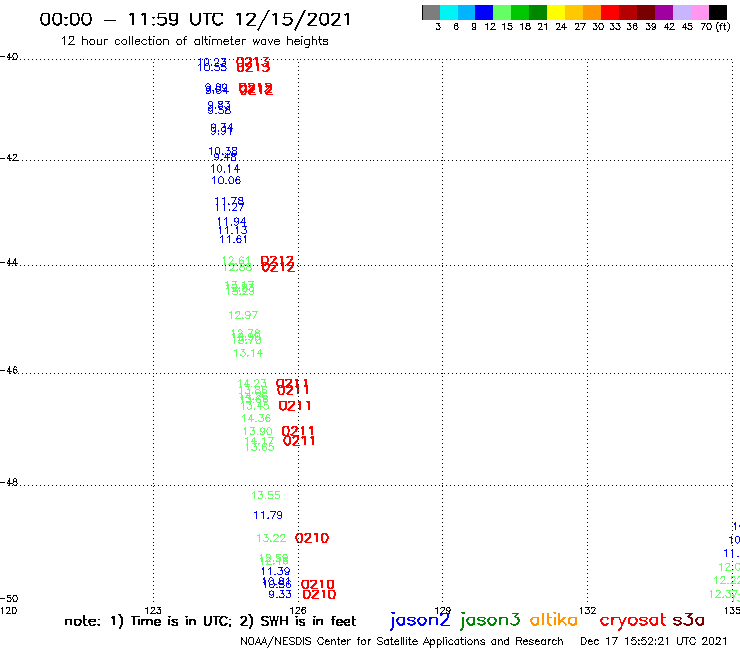Screen dimensions: 740x650
Task: Select the purple legend color box
Action: pyautogui.click(x=664, y=12)
